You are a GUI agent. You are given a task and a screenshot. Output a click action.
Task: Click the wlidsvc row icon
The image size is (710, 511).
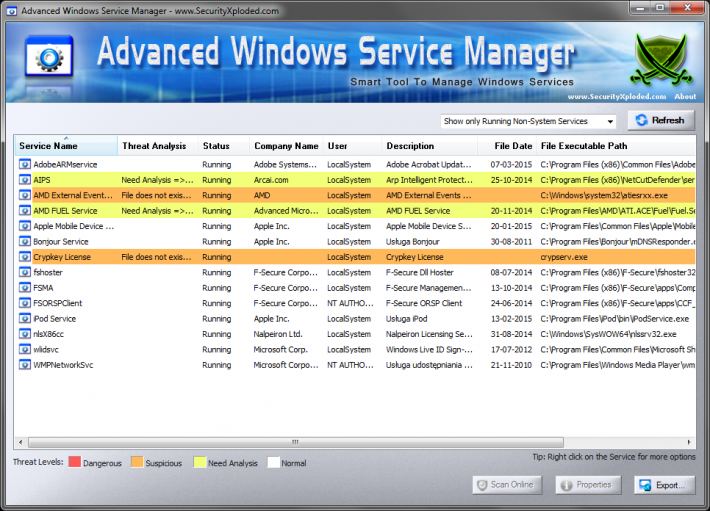[x=24, y=349]
